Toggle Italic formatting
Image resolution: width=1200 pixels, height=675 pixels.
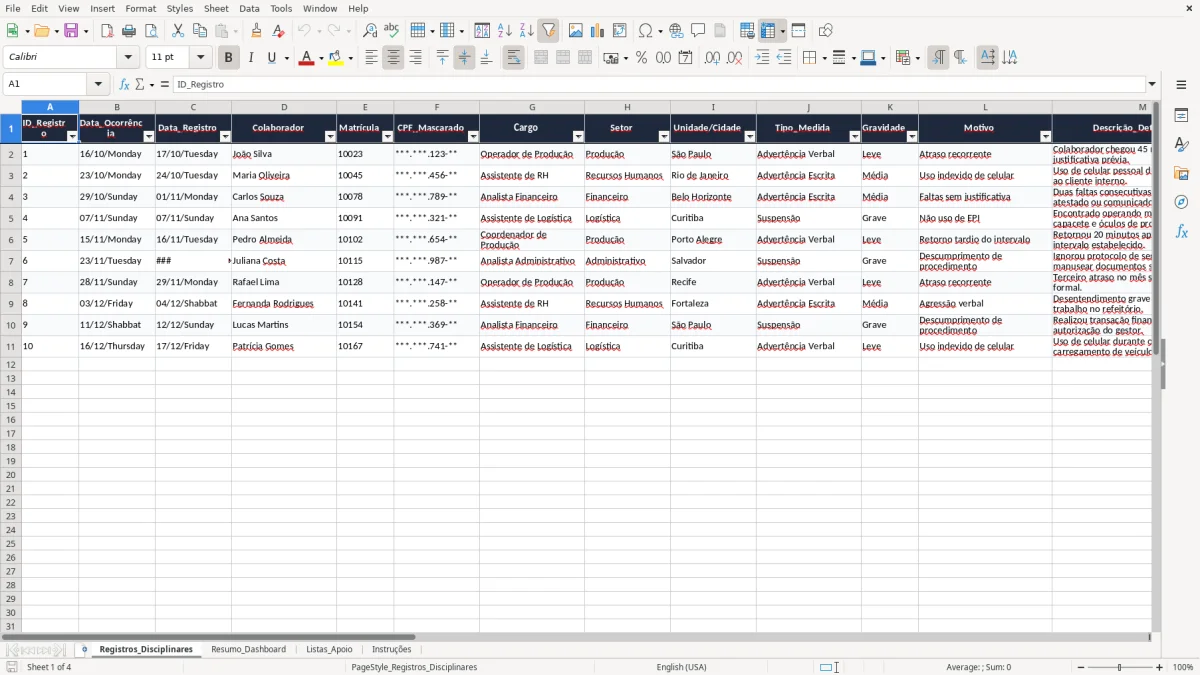click(250, 58)
